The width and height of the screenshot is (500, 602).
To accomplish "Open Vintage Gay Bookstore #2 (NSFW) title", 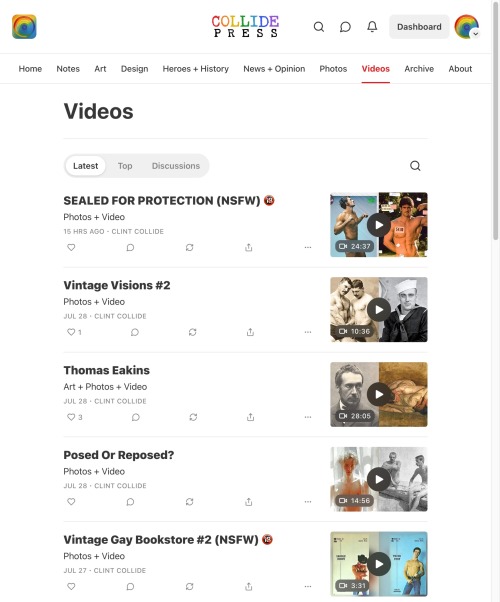I will click(168, 540).
